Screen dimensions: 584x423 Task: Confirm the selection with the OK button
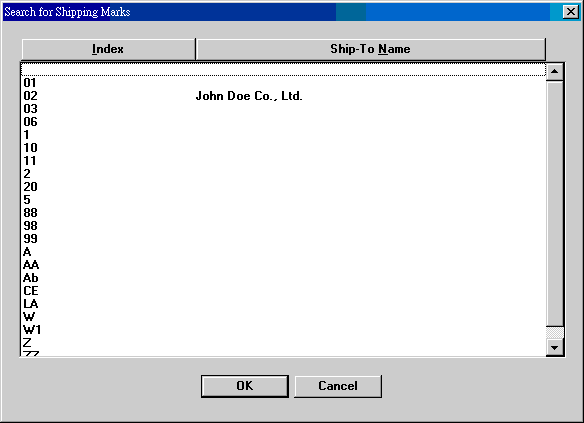pos(245,386)
